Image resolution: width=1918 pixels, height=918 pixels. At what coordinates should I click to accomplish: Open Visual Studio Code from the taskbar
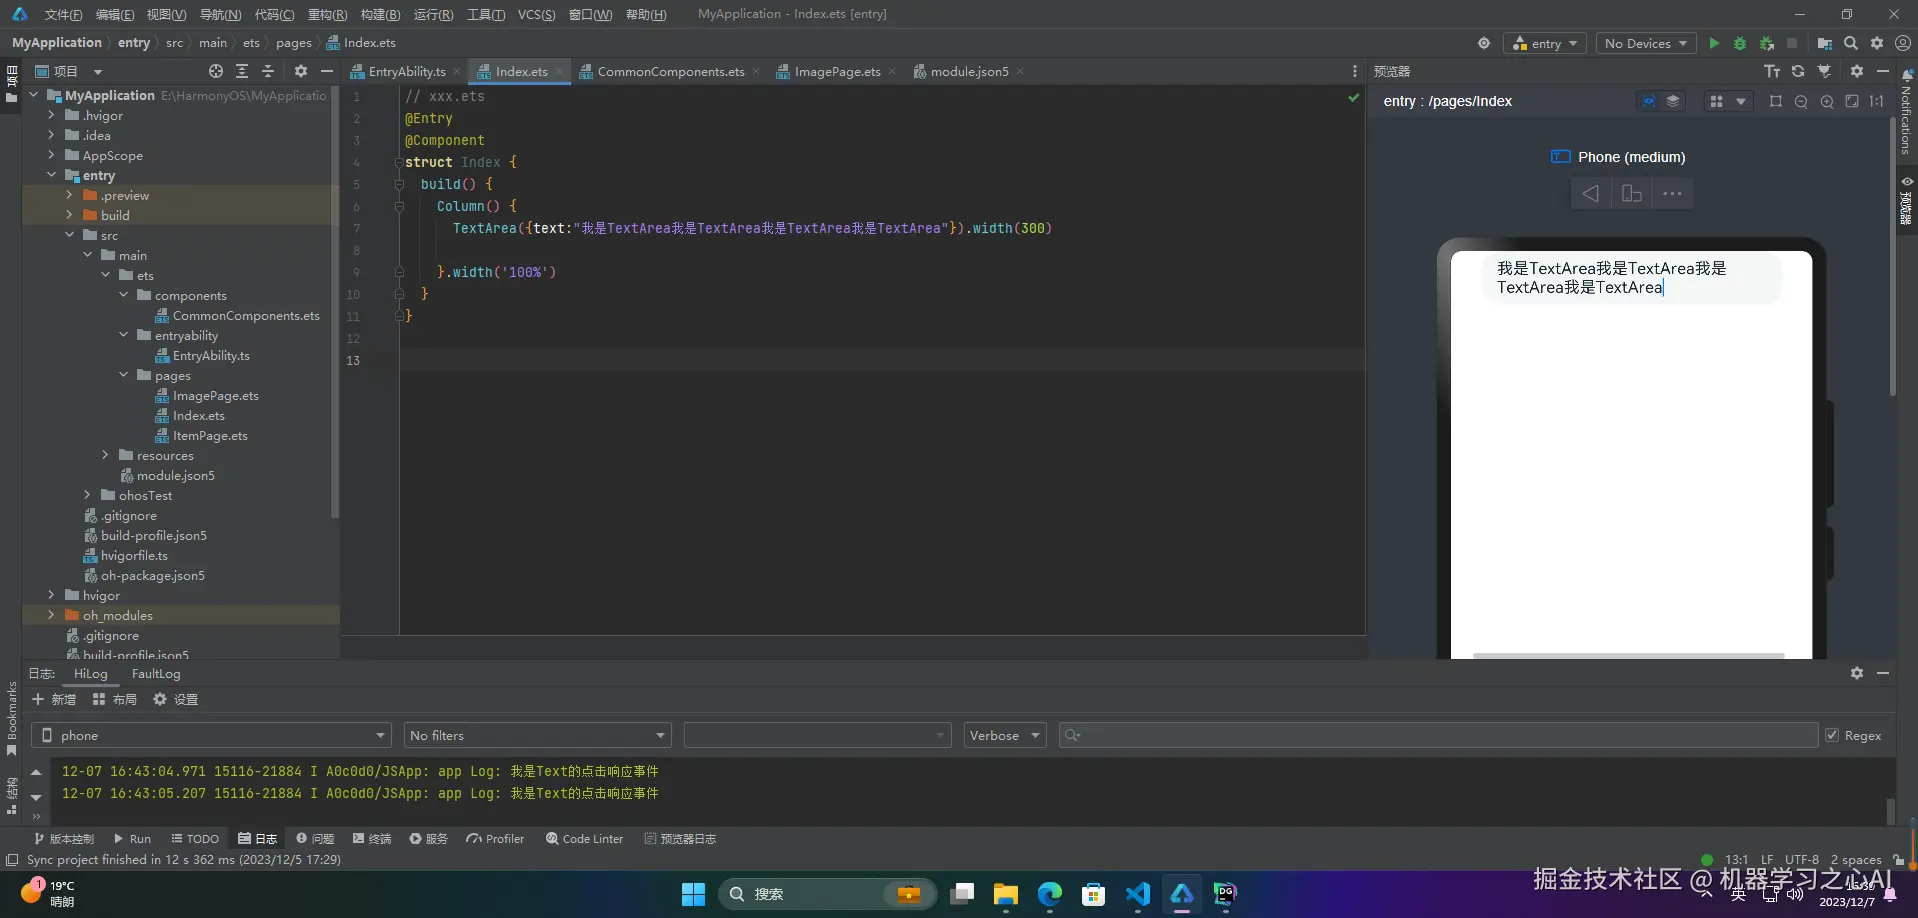(1137, 893)
